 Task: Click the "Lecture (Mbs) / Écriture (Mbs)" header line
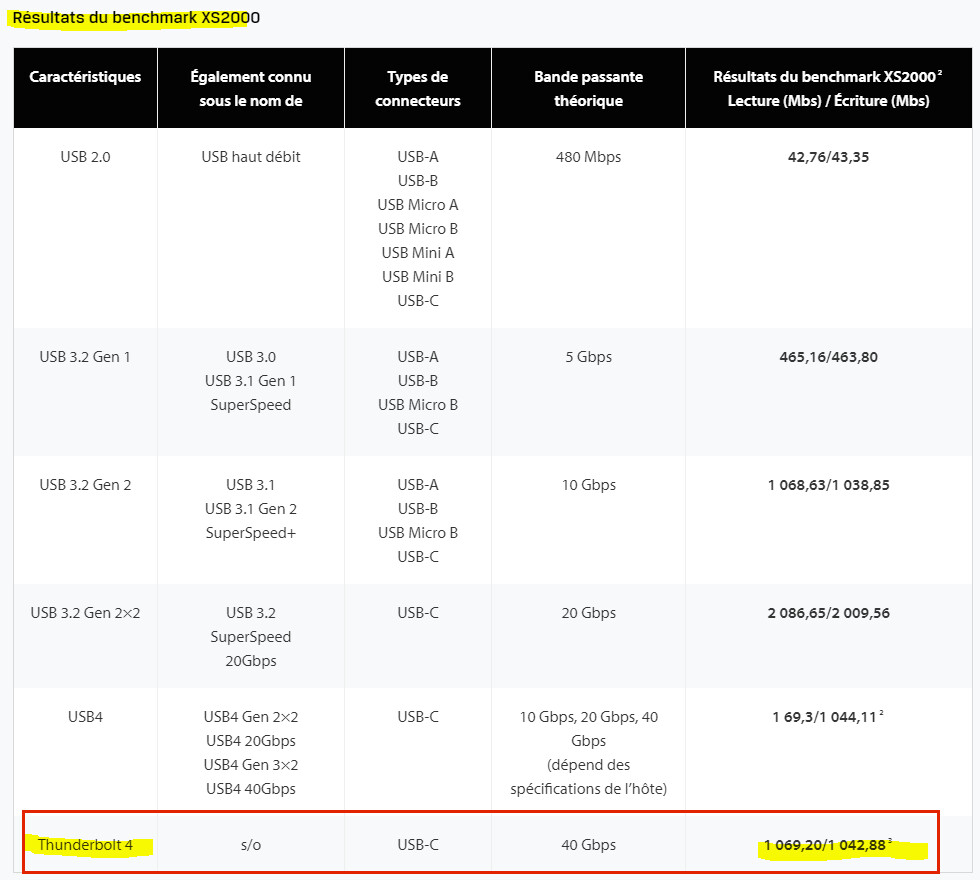coord(828,101)
